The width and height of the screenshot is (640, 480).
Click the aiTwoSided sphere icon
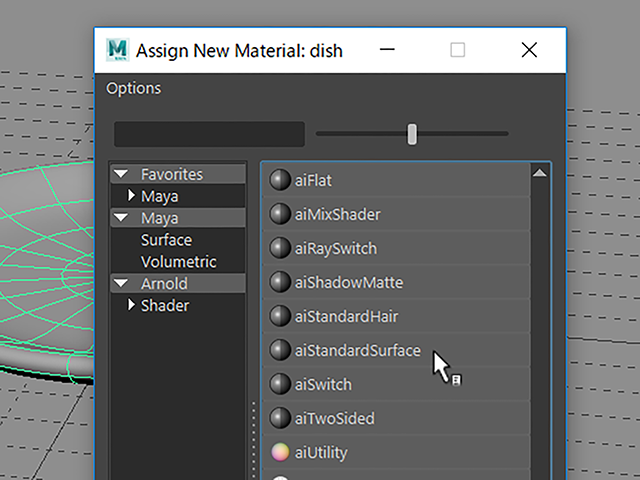(280, 418)
